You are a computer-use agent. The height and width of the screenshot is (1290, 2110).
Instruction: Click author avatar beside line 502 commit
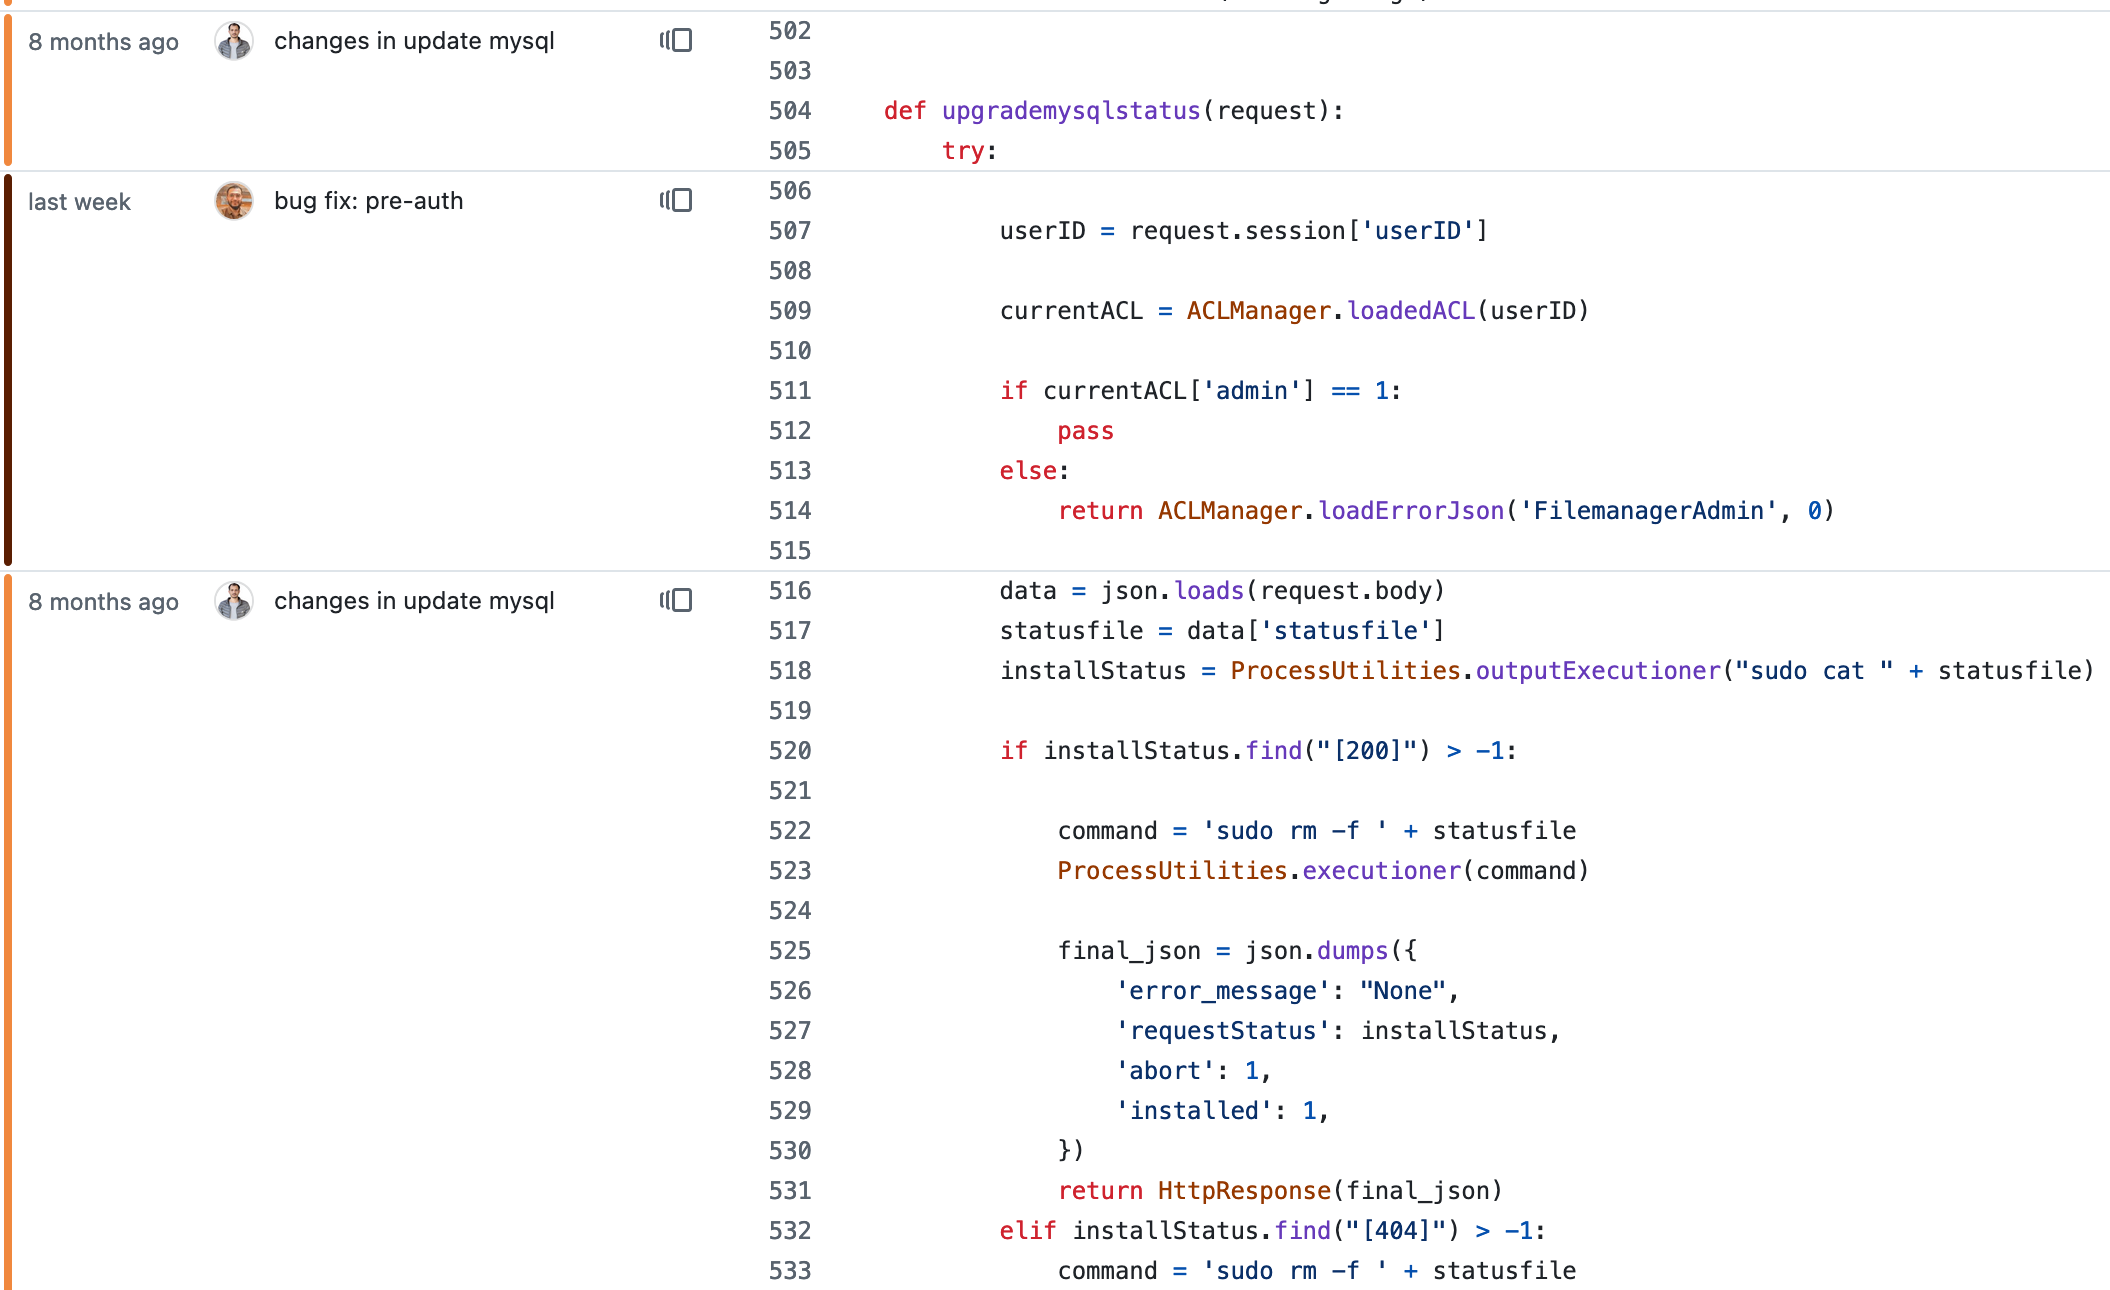(234, 41)
